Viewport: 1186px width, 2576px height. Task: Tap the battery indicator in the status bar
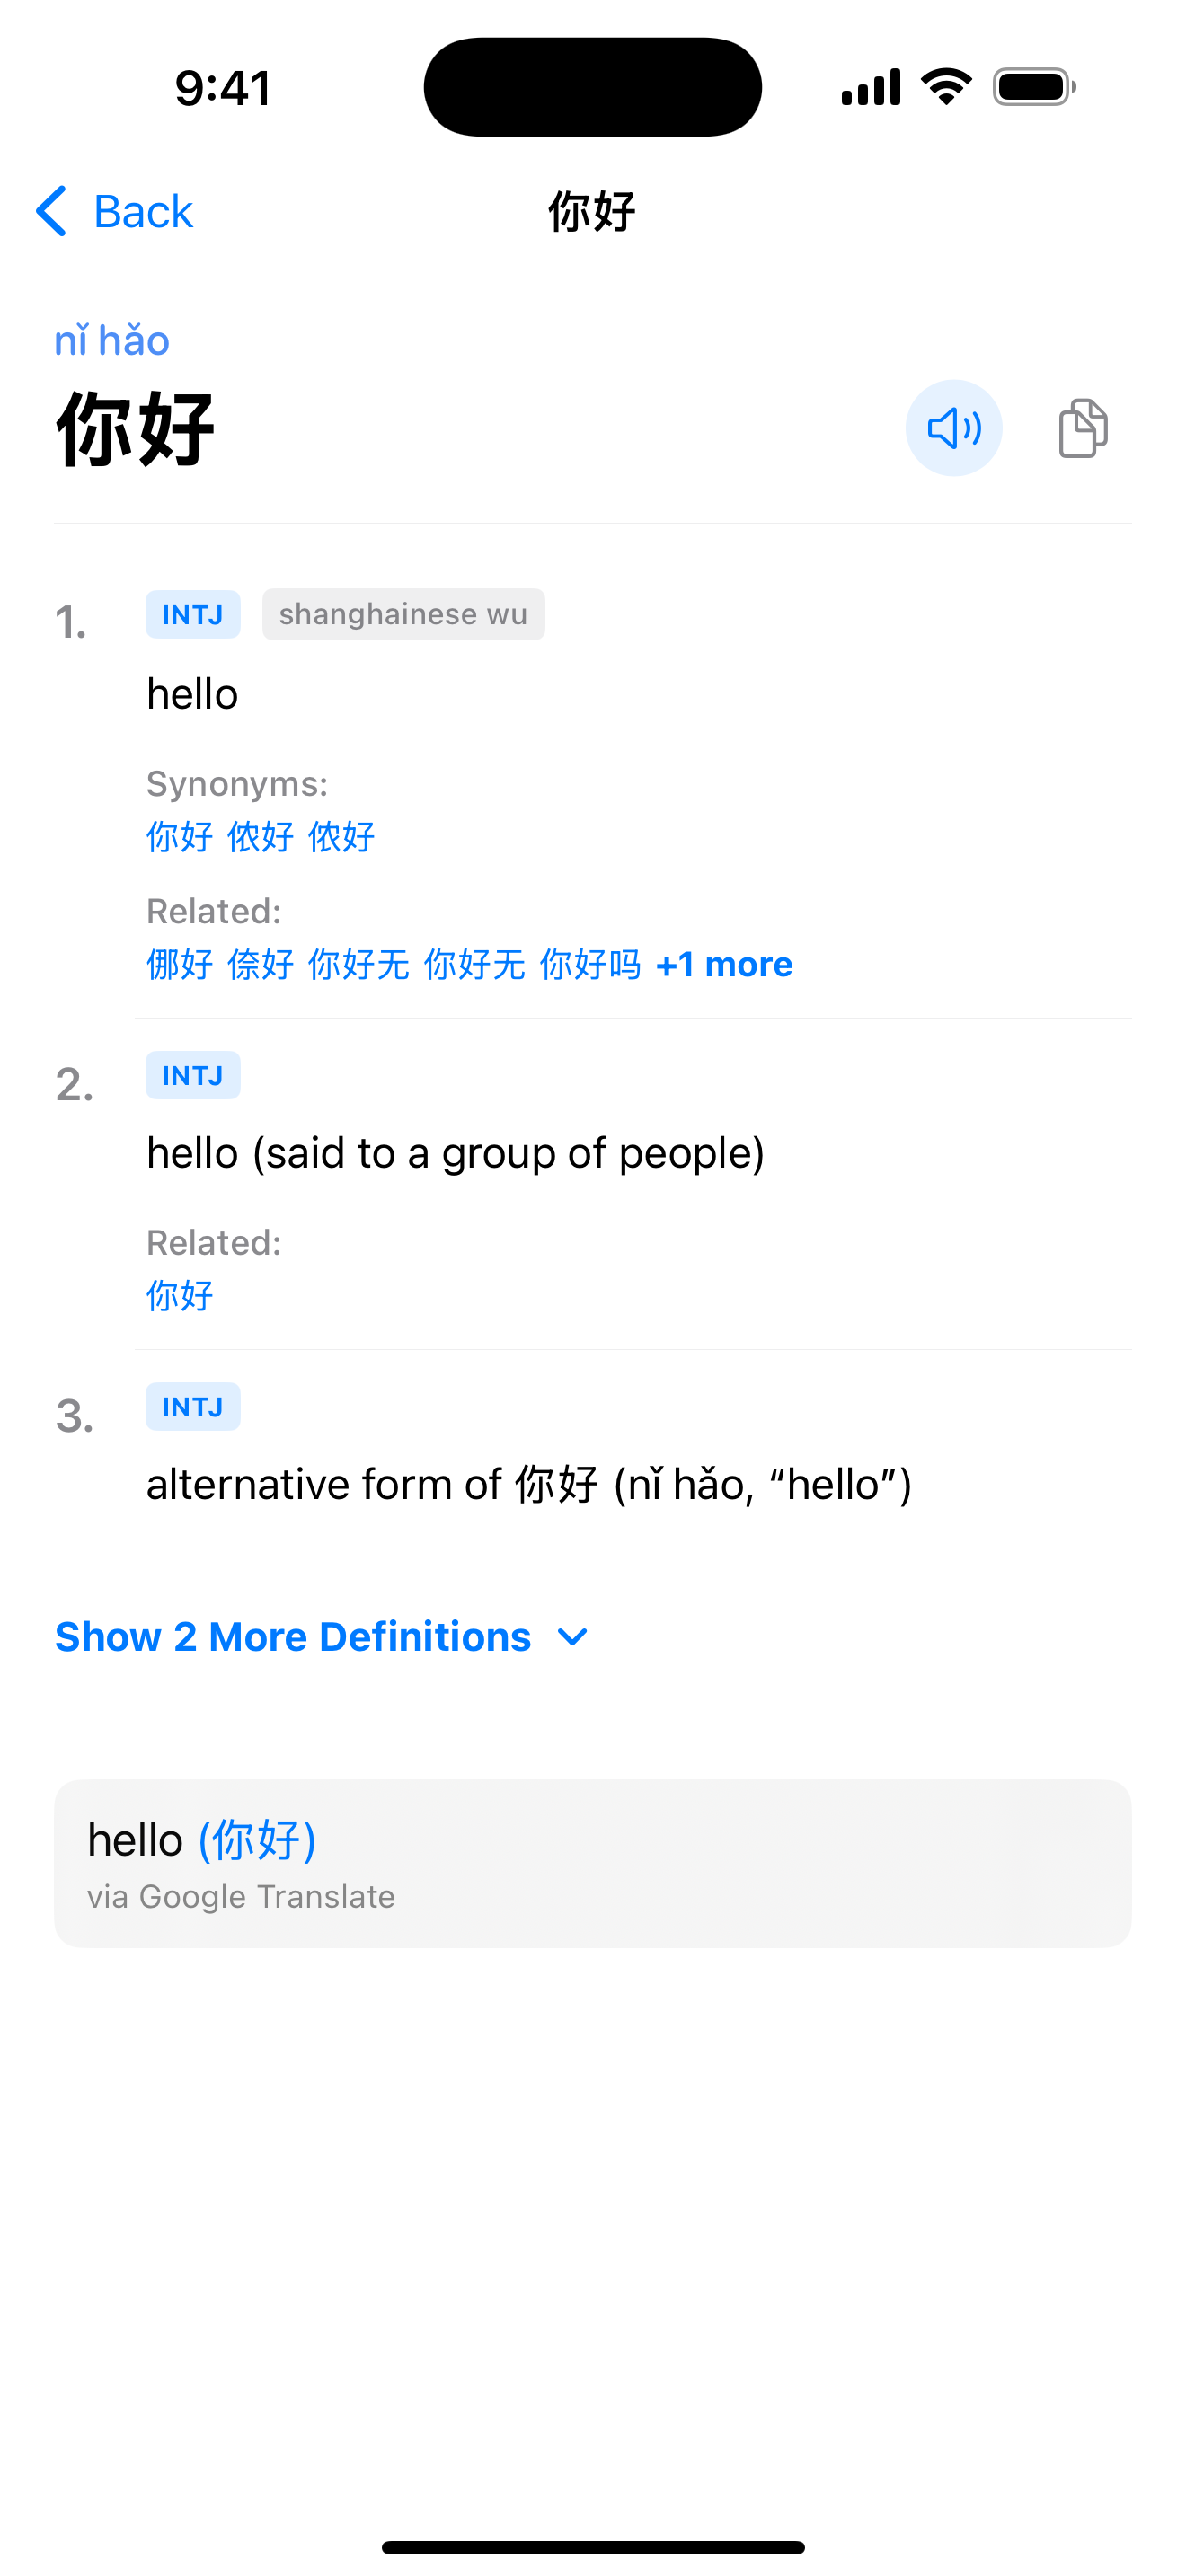(1034, 87)
